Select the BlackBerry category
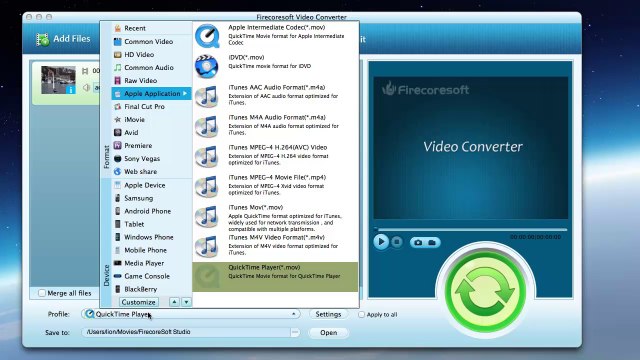640x360 pixels. point(151,289)
